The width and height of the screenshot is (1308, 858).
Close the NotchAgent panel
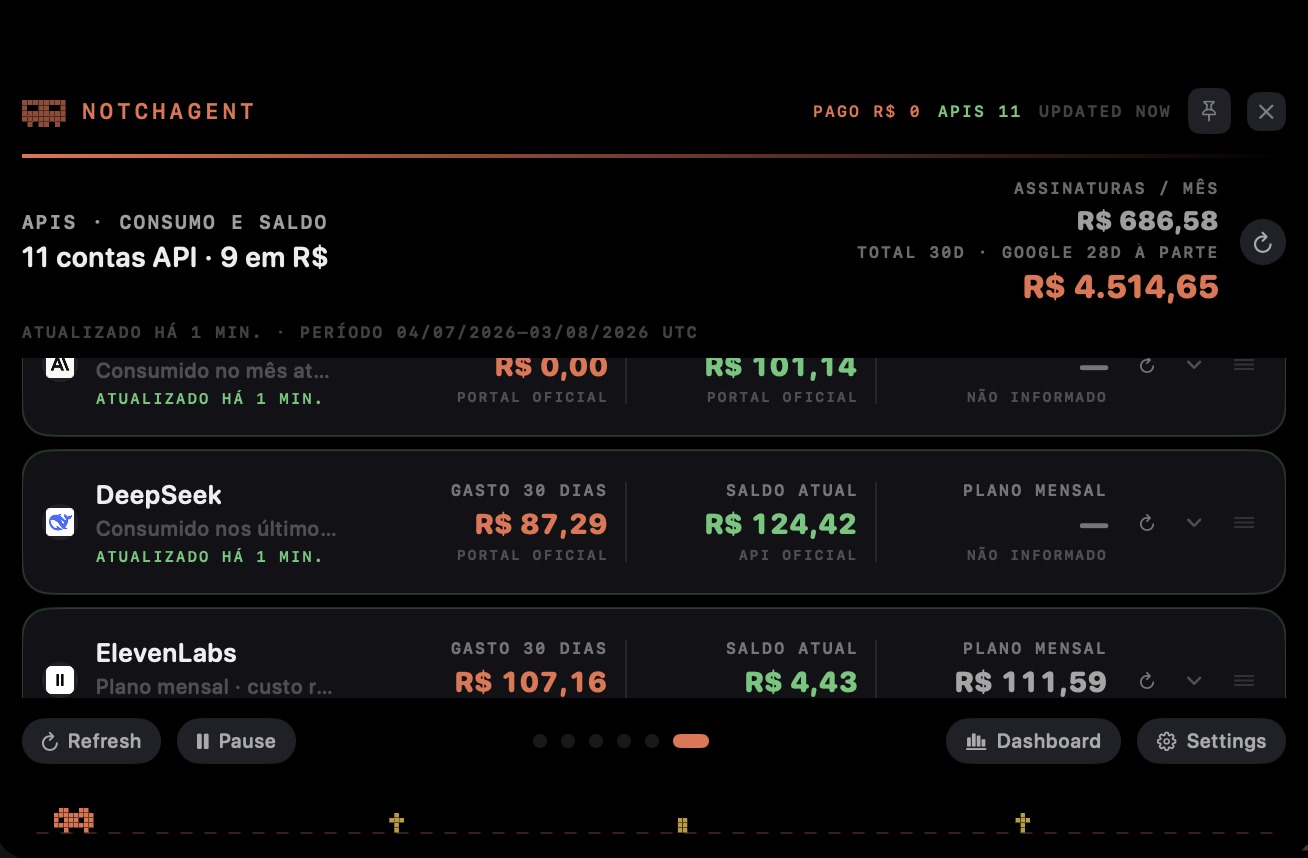1266,111
